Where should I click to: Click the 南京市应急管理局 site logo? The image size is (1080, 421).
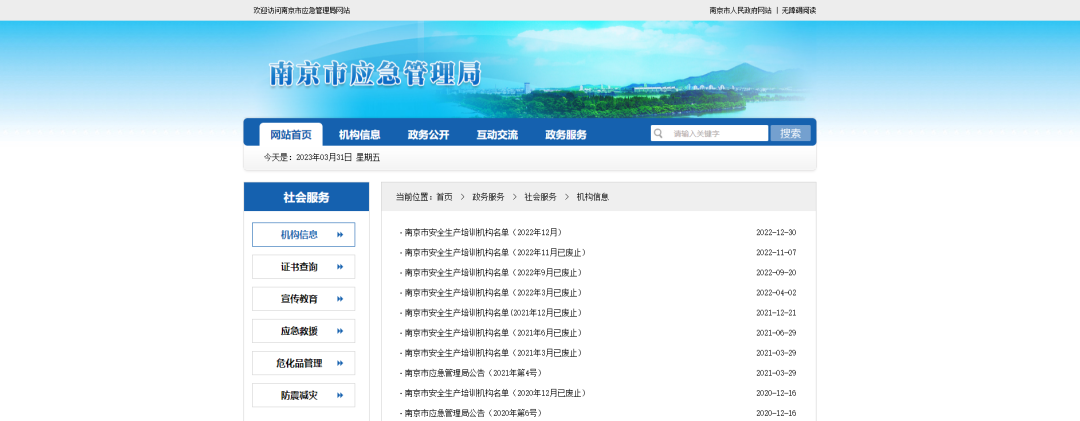(375, 74)
